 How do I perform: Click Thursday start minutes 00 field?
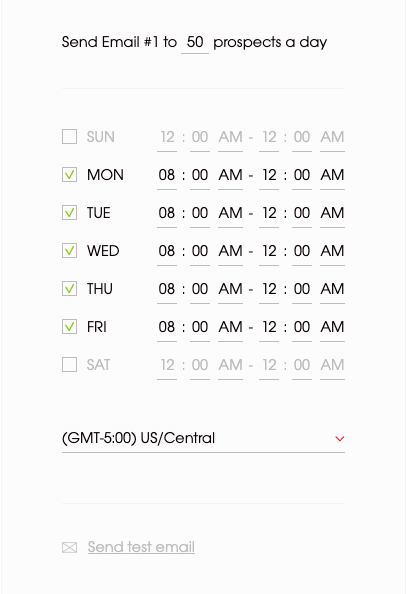(200, 289)
